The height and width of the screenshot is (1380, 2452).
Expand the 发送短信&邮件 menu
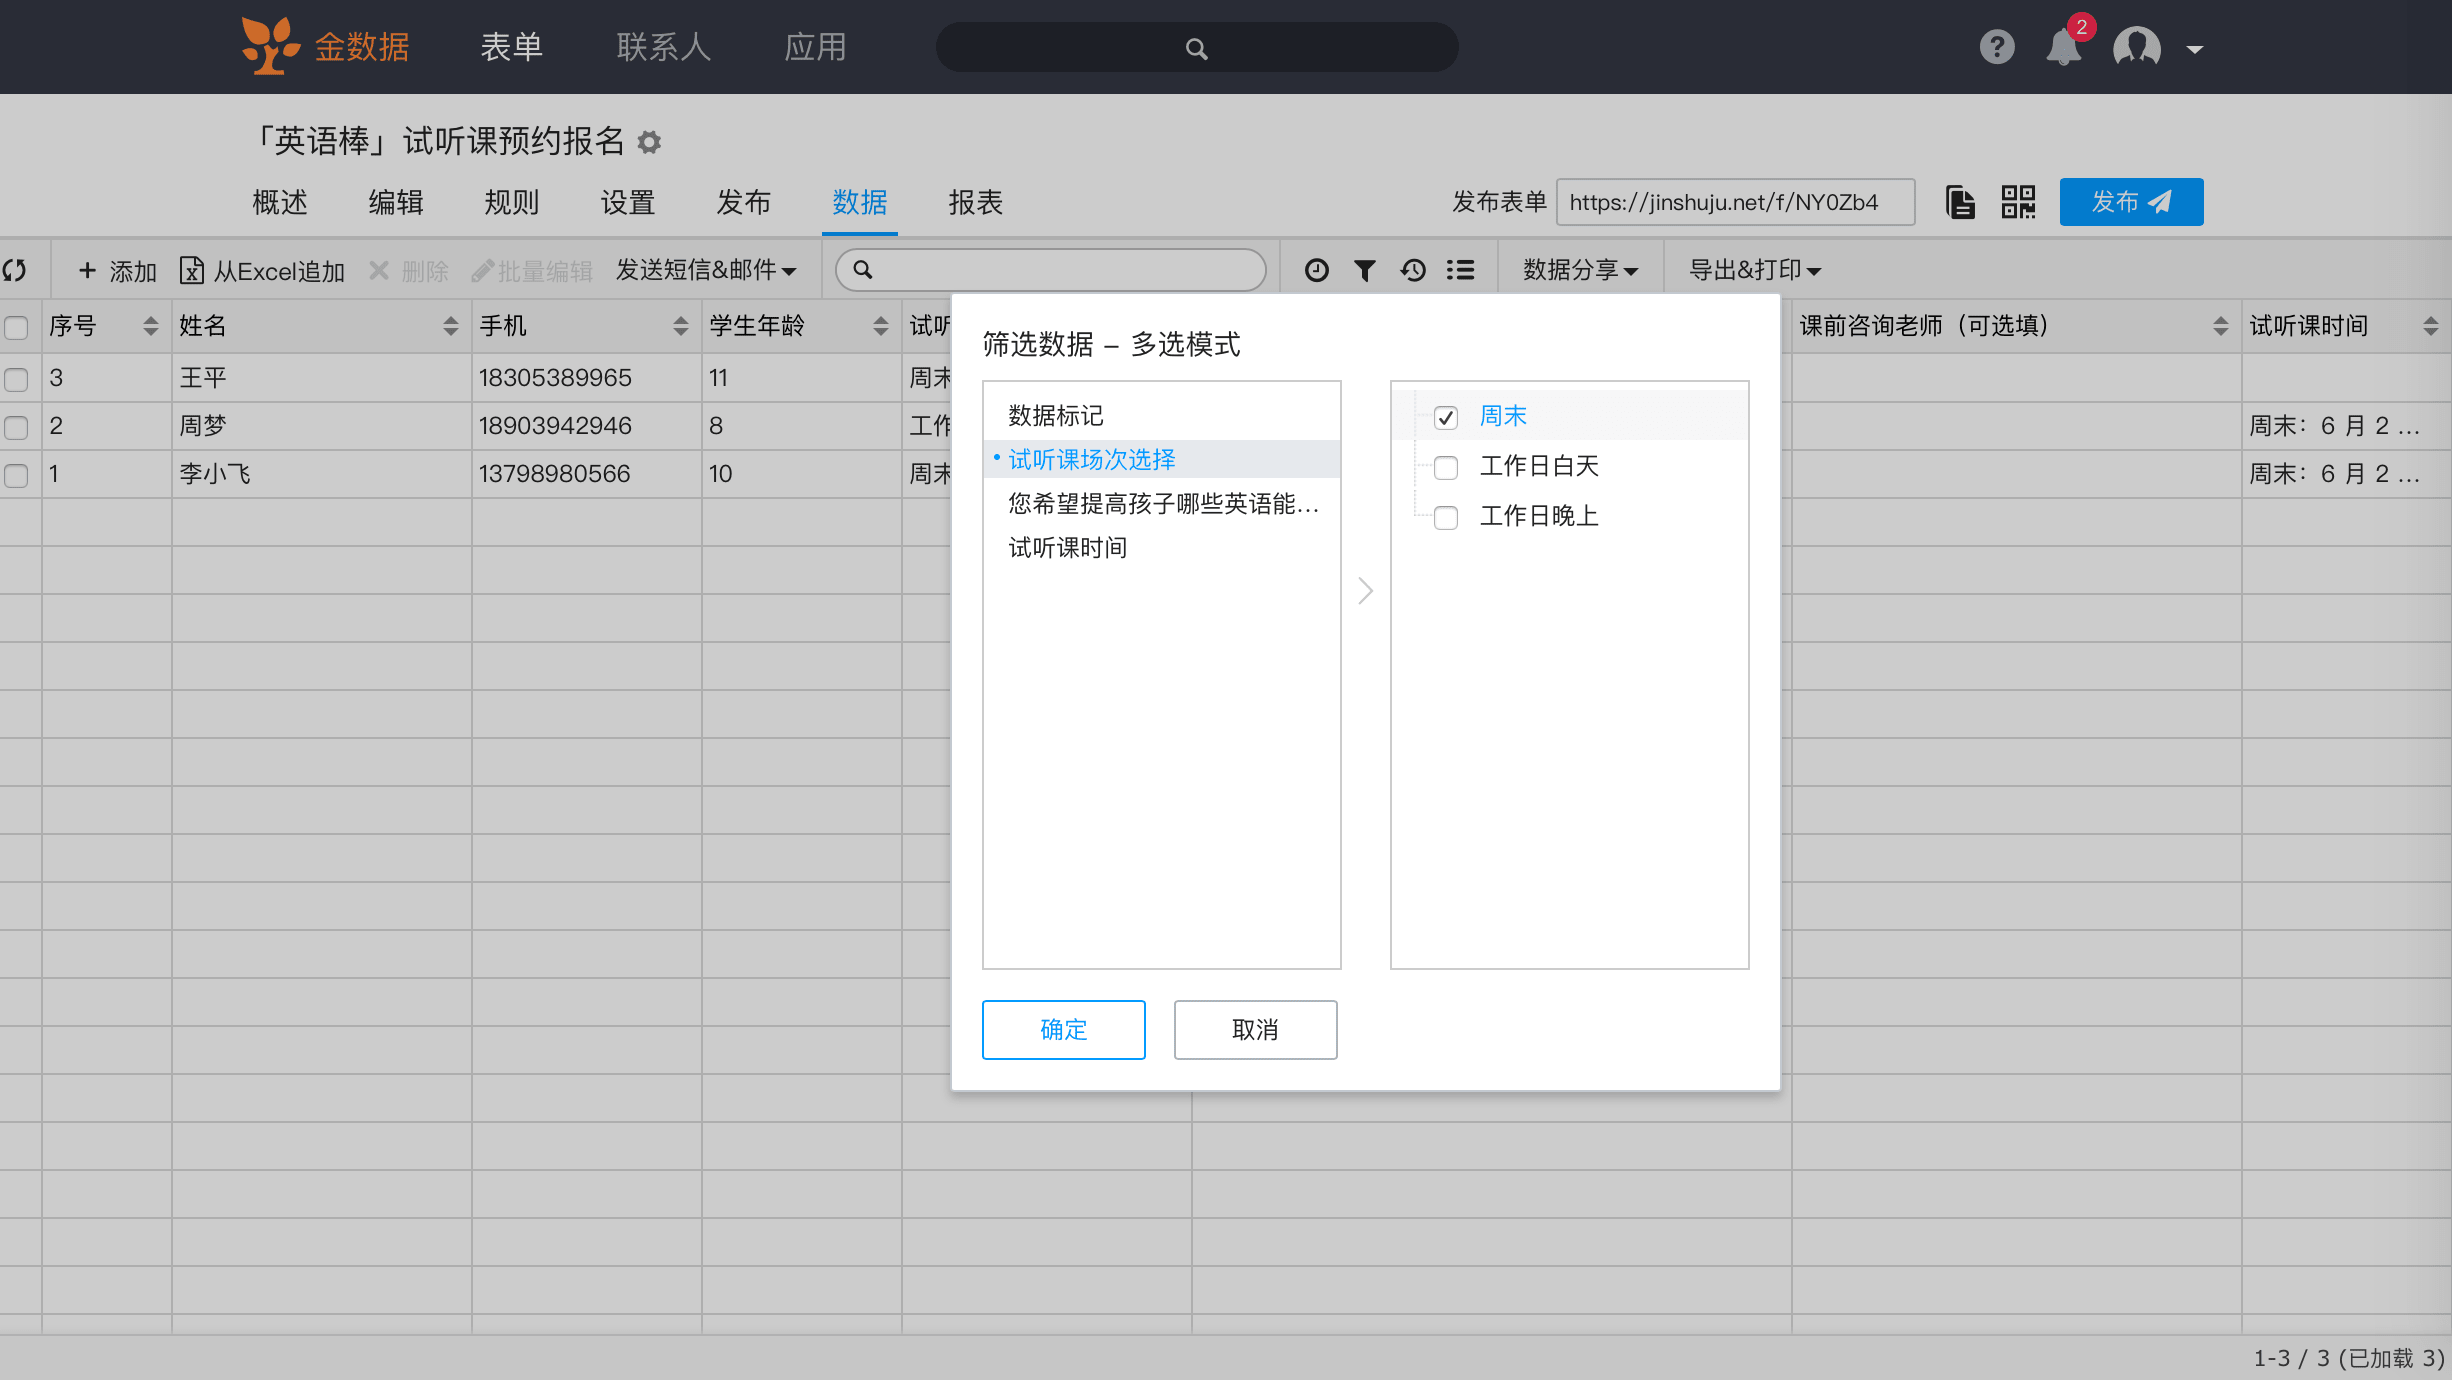[706, 270]
